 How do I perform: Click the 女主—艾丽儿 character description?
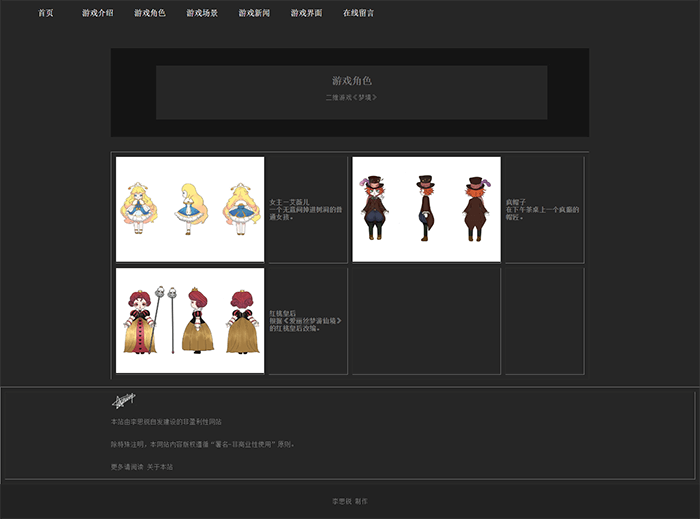click(292, 210)
